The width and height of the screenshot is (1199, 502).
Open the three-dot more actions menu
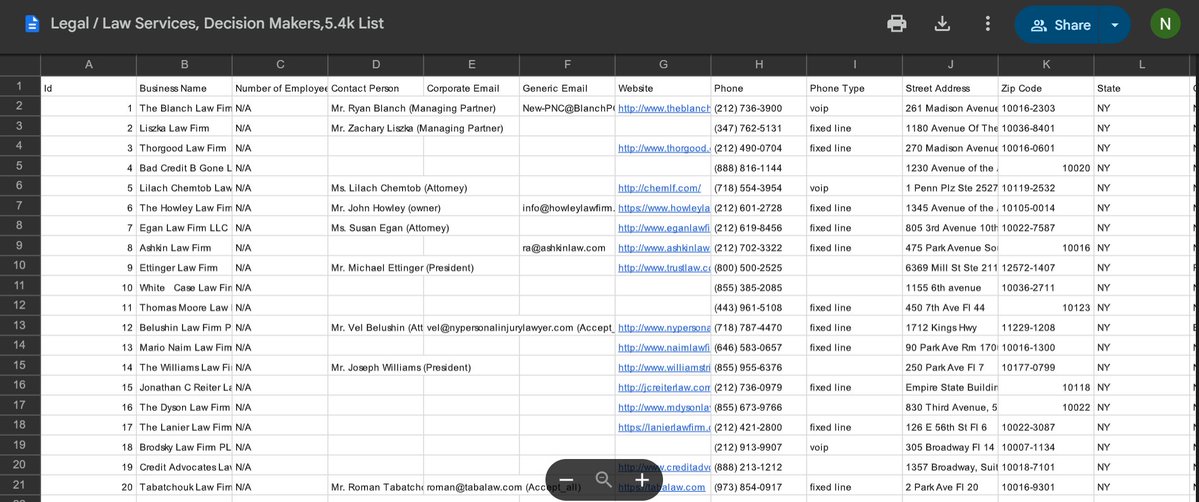pos(987,24)
